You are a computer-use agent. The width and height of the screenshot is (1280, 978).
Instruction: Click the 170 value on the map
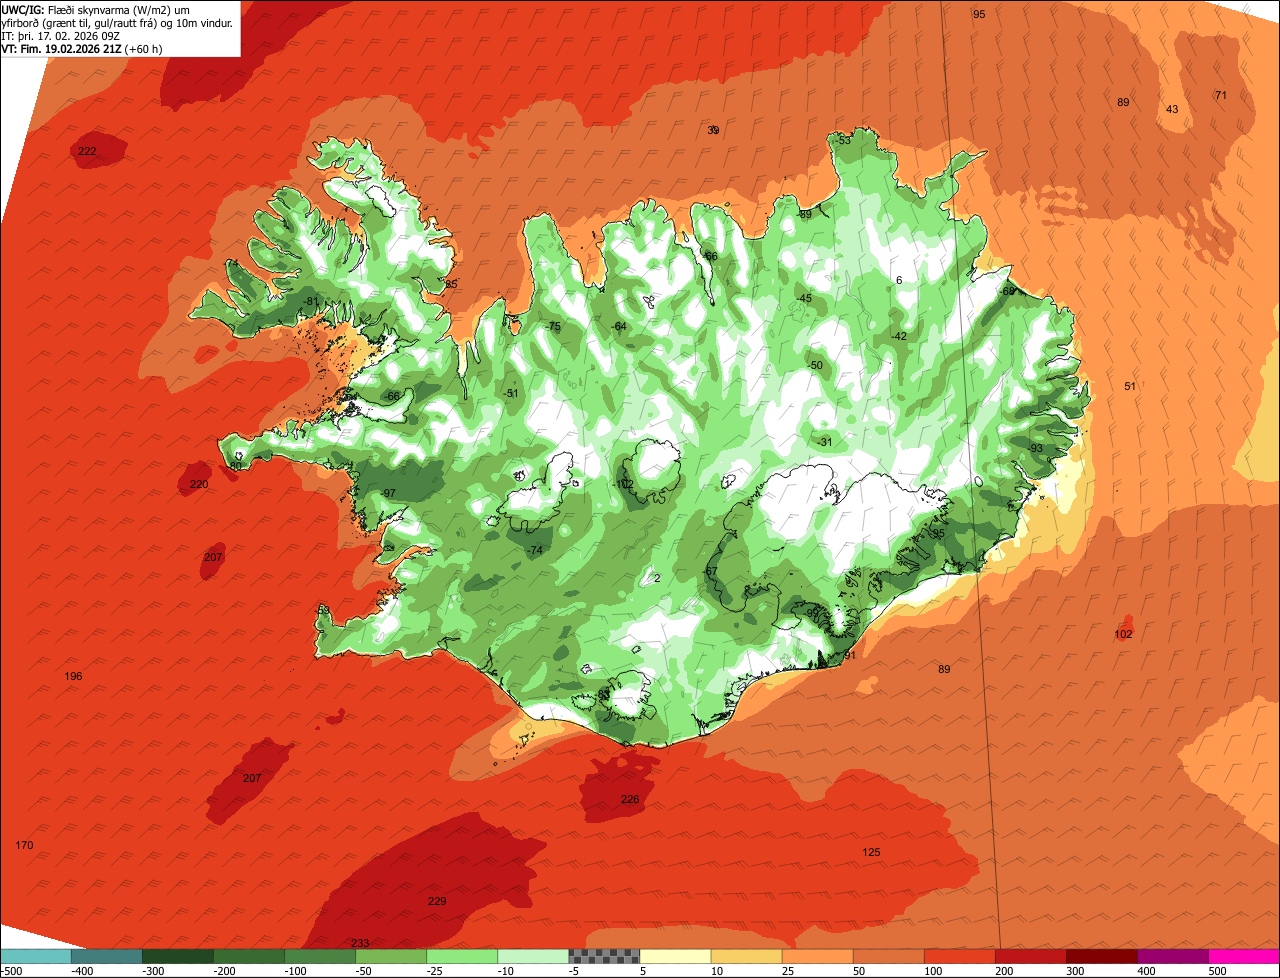(x=24, y=845)
